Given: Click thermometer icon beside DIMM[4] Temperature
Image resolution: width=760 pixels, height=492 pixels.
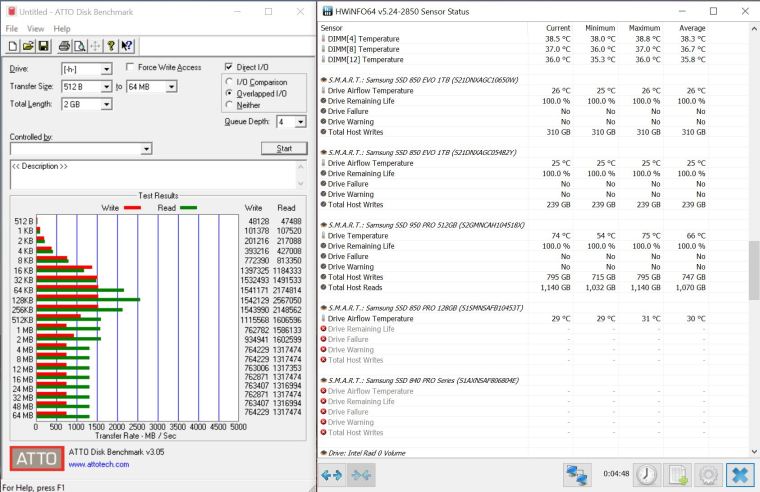Looking at the screenshot, I should tap(323, 38).
